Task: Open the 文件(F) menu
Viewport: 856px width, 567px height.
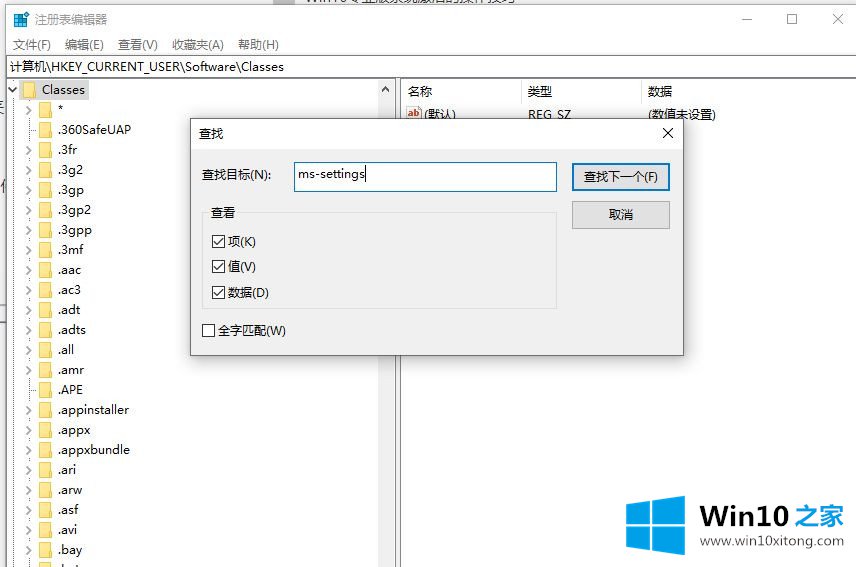Action: point(32,45)
